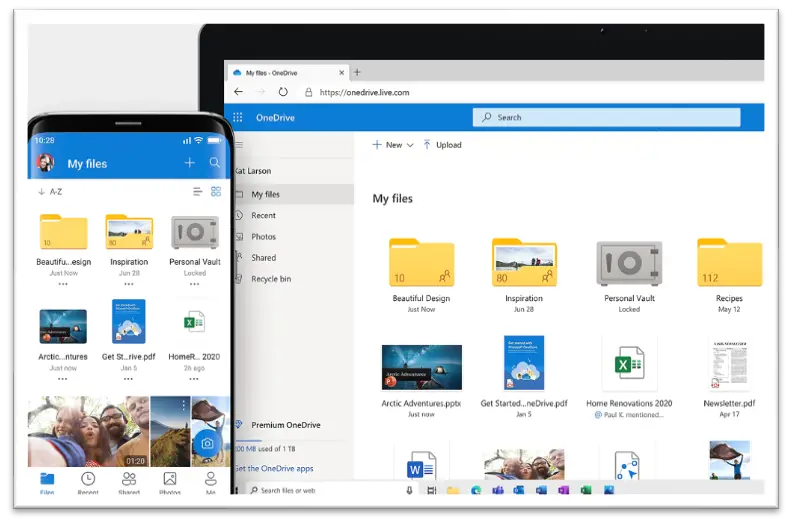Open a new browser tab with the plus icon
This screenshot has width=791, height=522.
tap(357, 72)
